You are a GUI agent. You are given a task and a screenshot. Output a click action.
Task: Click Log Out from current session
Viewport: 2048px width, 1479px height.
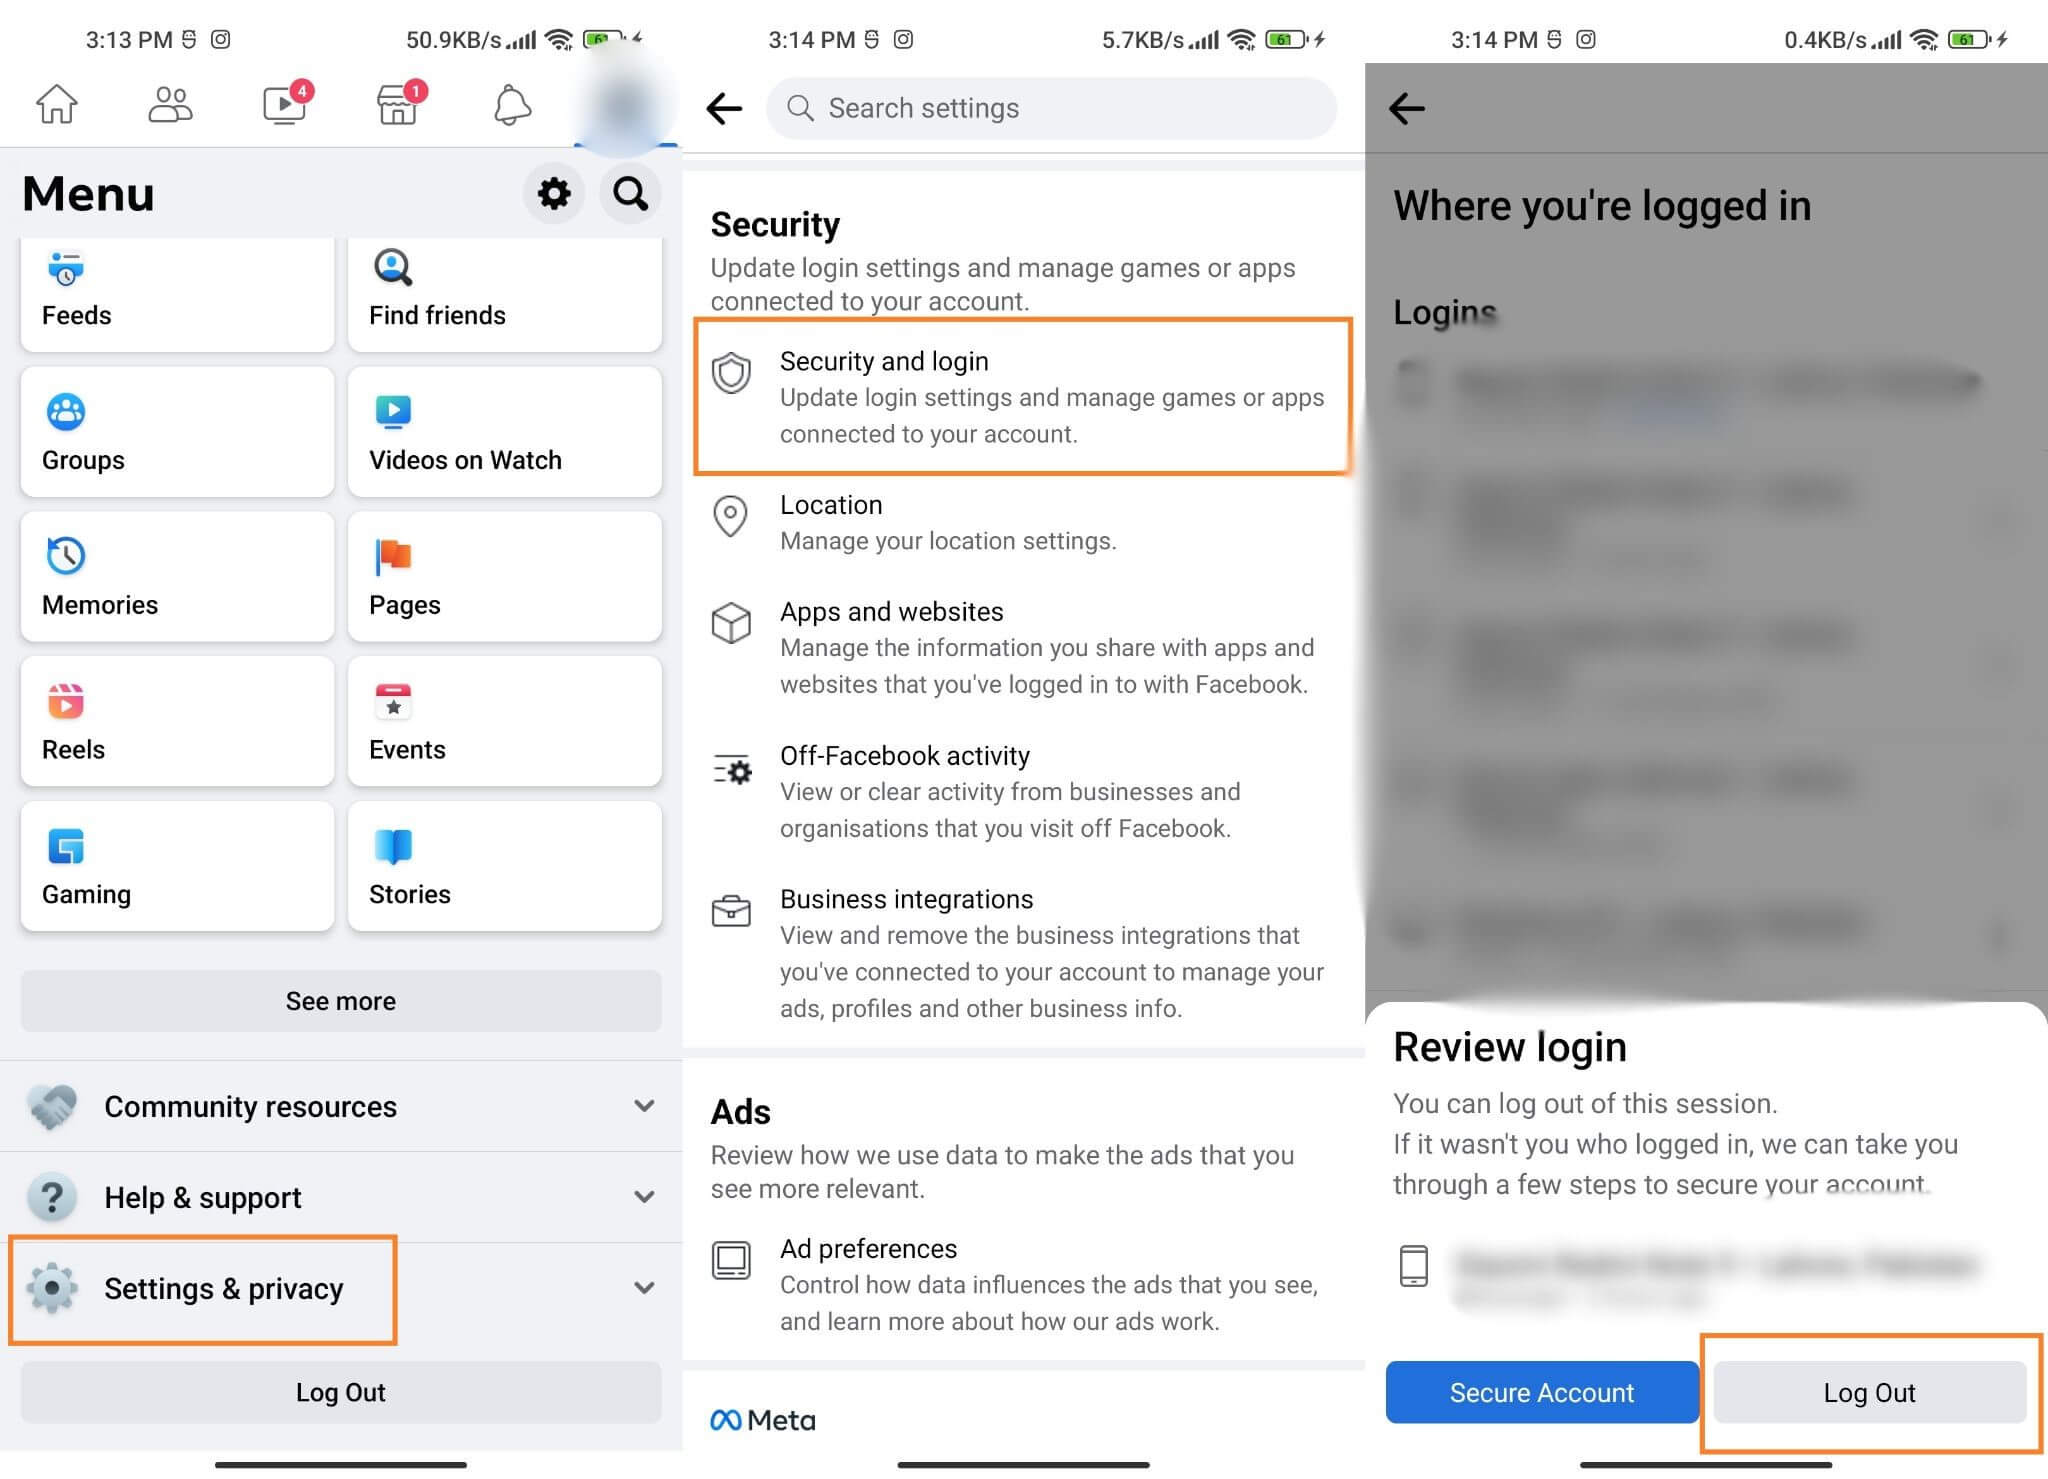pos(1870,1392)
